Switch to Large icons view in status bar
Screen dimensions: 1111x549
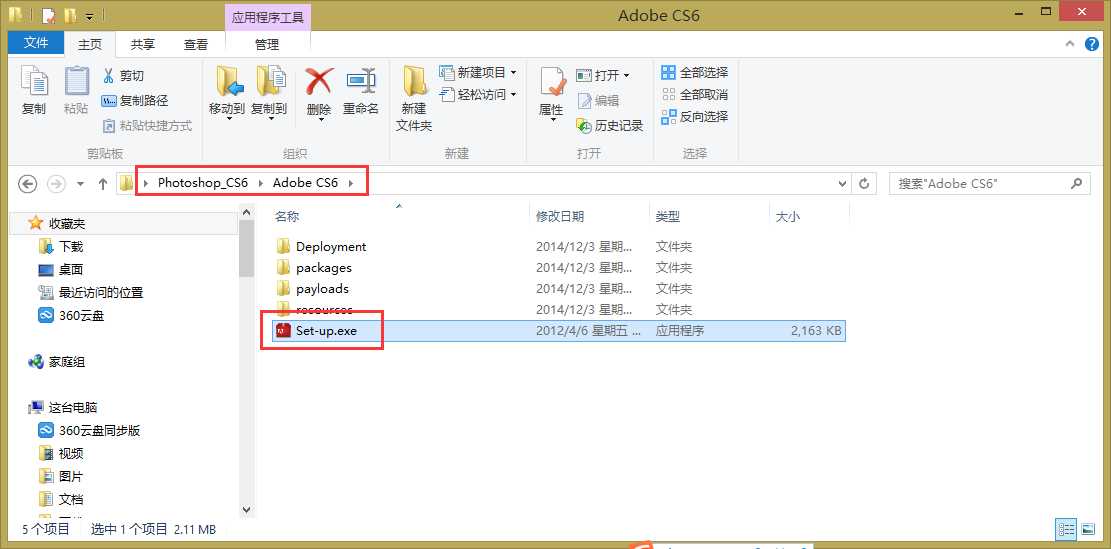point(1088,529)
